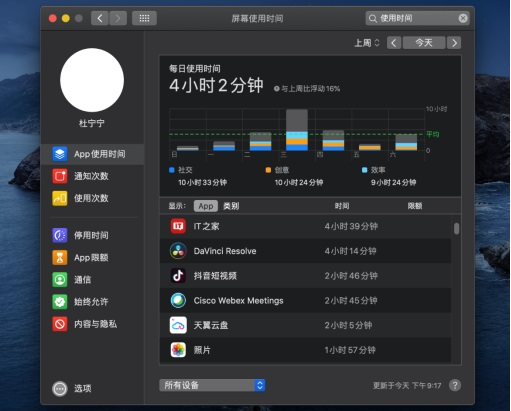Click the DaVinci Resolve app icon
The width and height of the screenshot is (511, 411).
click(x=178, y=251)
